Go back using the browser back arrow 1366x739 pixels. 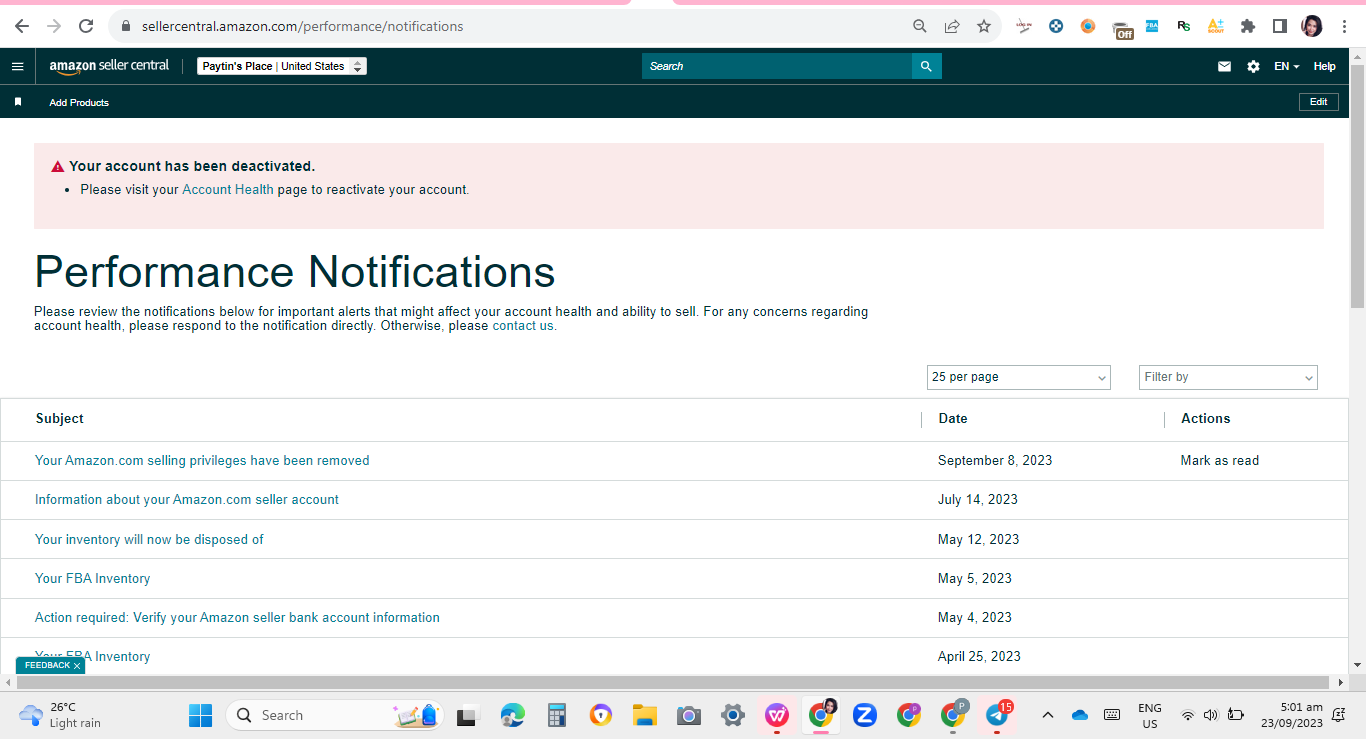21,26
